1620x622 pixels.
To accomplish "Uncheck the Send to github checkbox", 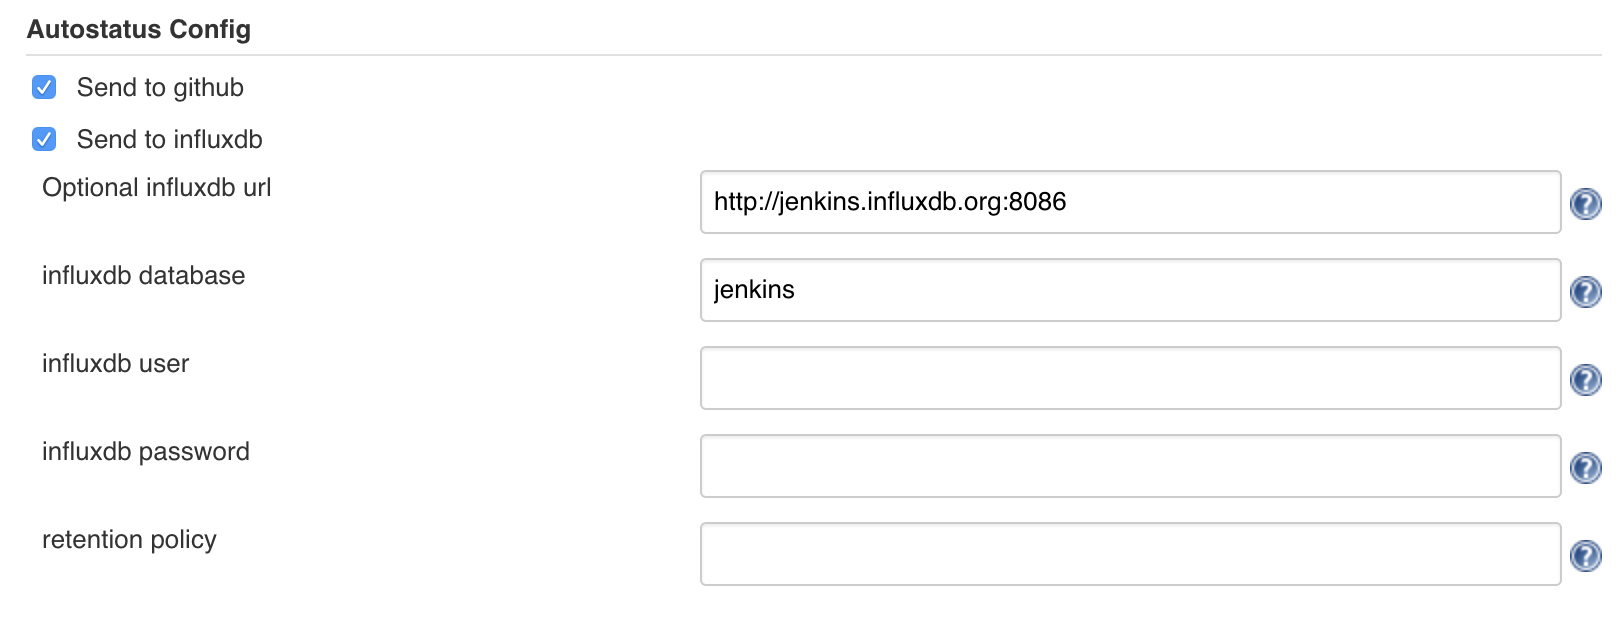I will click(44, 88).
